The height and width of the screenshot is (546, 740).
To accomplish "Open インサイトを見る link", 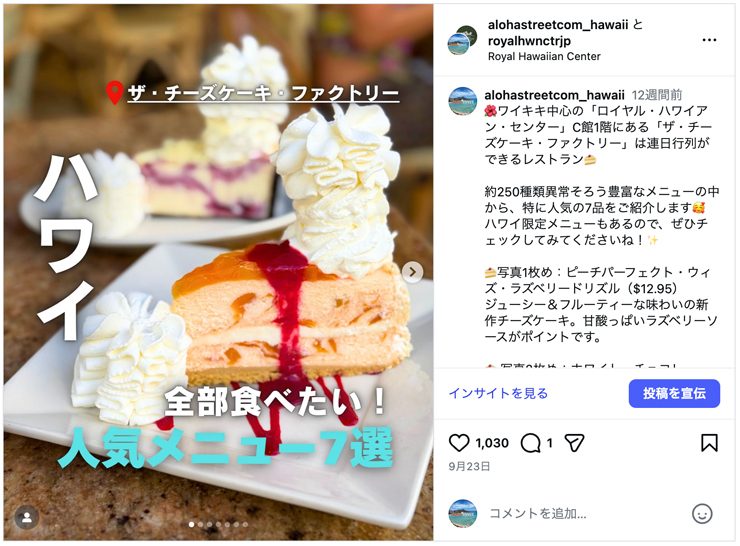I will [x=498, y=393].
